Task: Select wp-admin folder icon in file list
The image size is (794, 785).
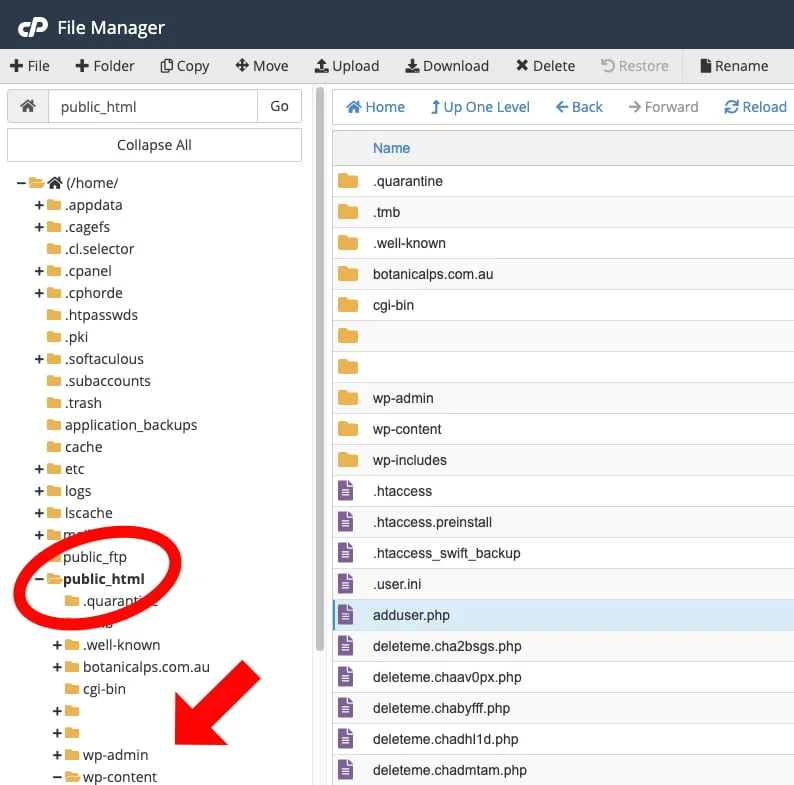Action: (348, 398)
